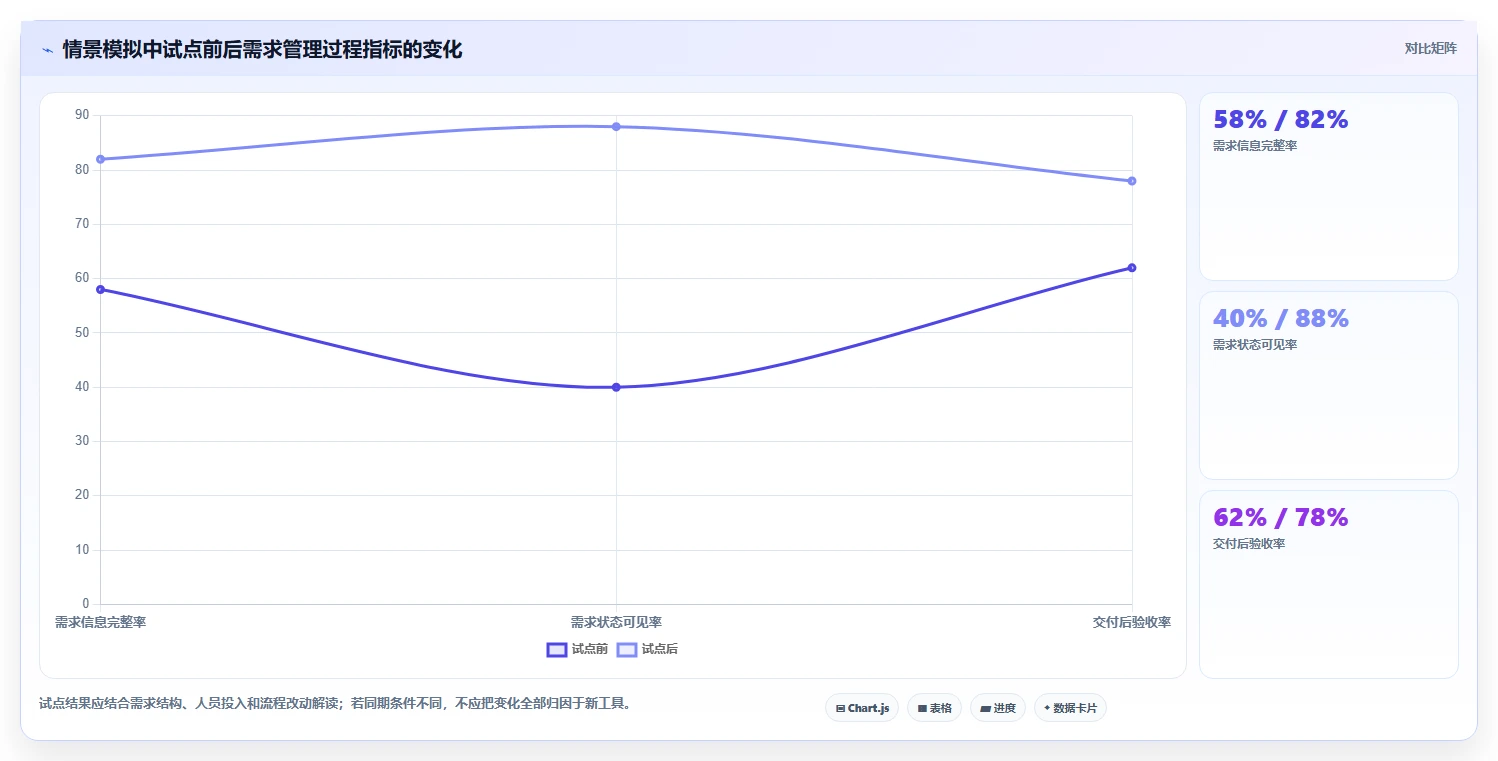1498x761 pixels.
Task: Click the chart title 情景模拟中试点前后需求管理过程指标的变化
Action: click(x=262, y=50)
